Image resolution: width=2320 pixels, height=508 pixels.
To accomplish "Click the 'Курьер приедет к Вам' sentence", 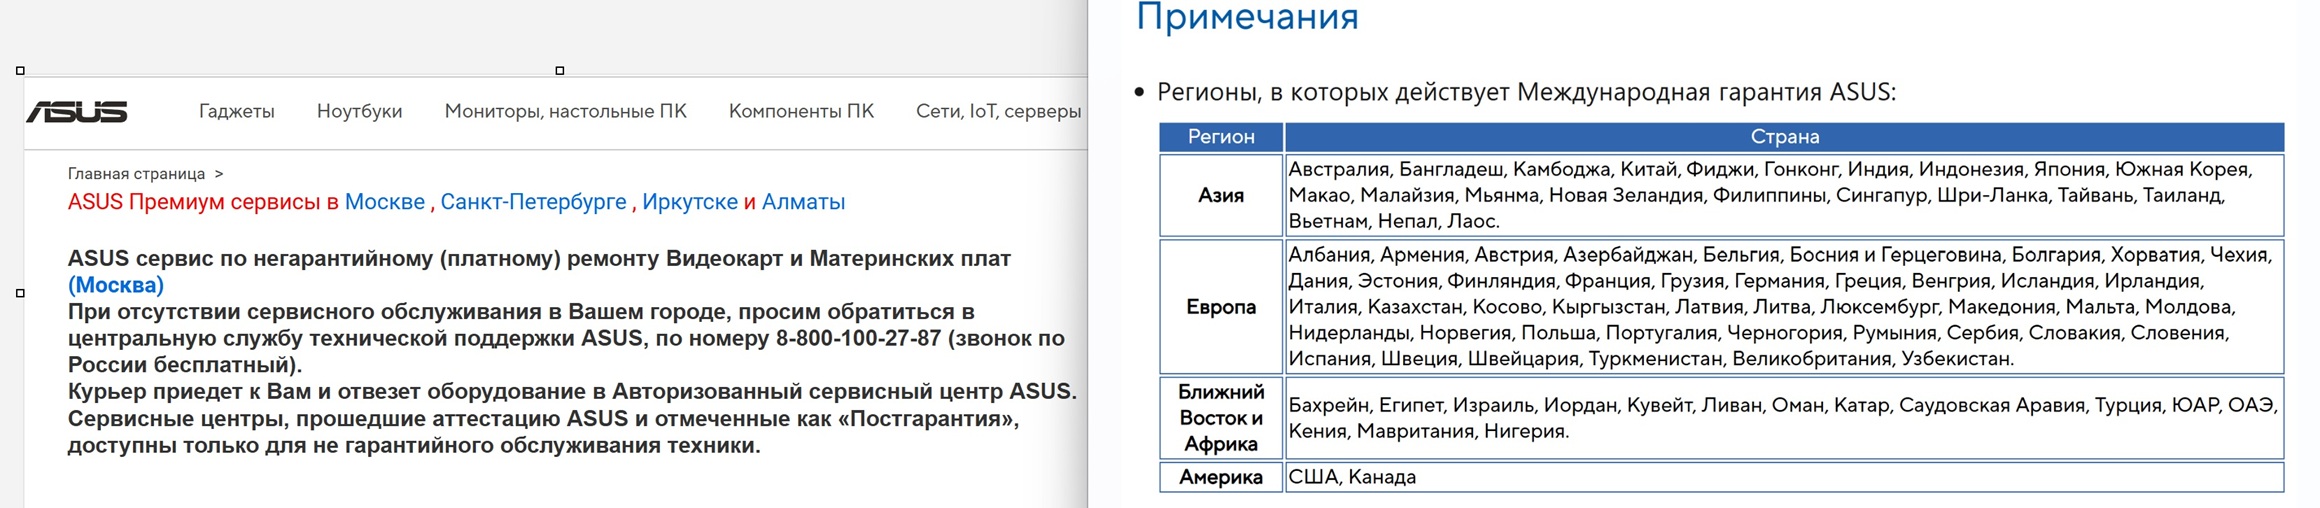I will [572, 392].
